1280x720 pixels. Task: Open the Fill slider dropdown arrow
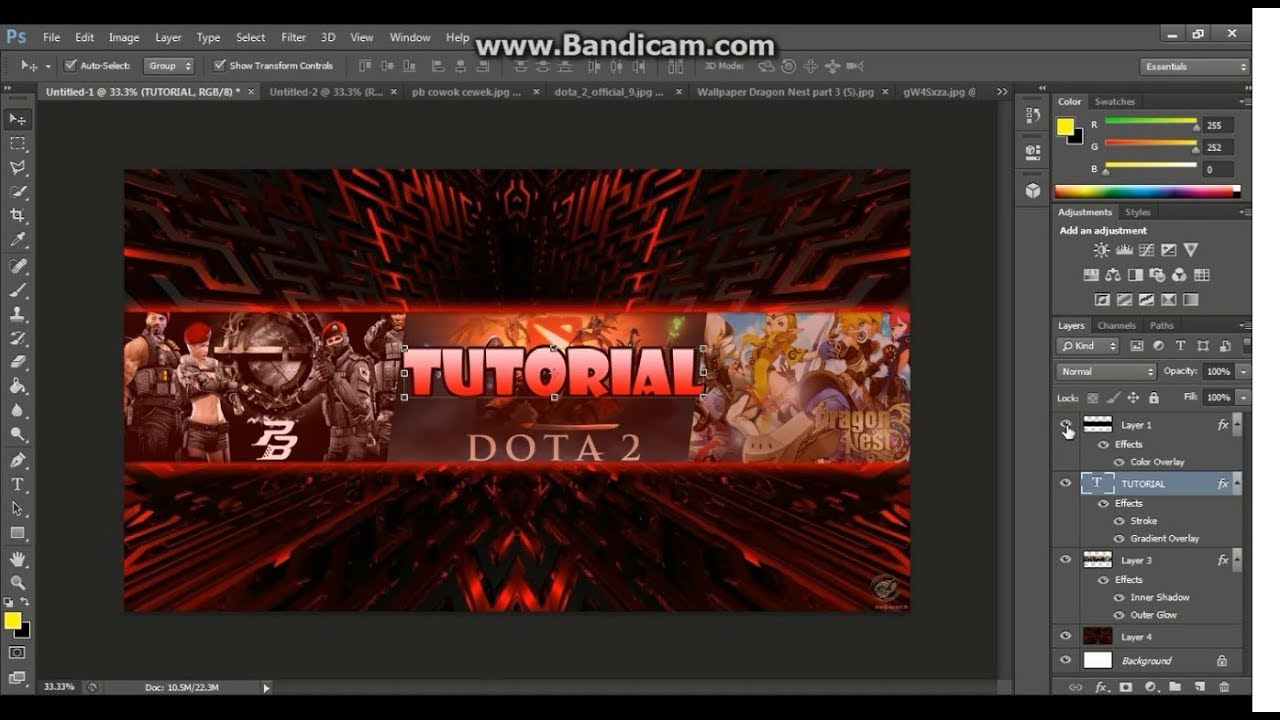pos(1243,397)
